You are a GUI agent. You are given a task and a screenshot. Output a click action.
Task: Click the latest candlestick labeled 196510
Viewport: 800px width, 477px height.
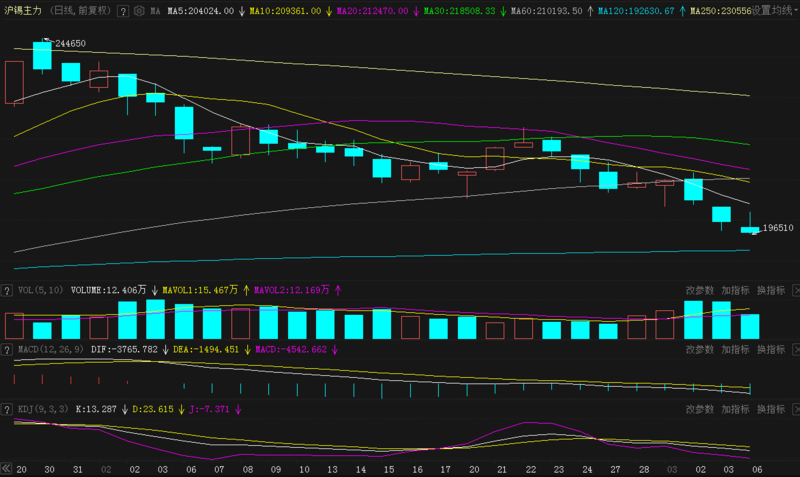click(x=750, y=229)
